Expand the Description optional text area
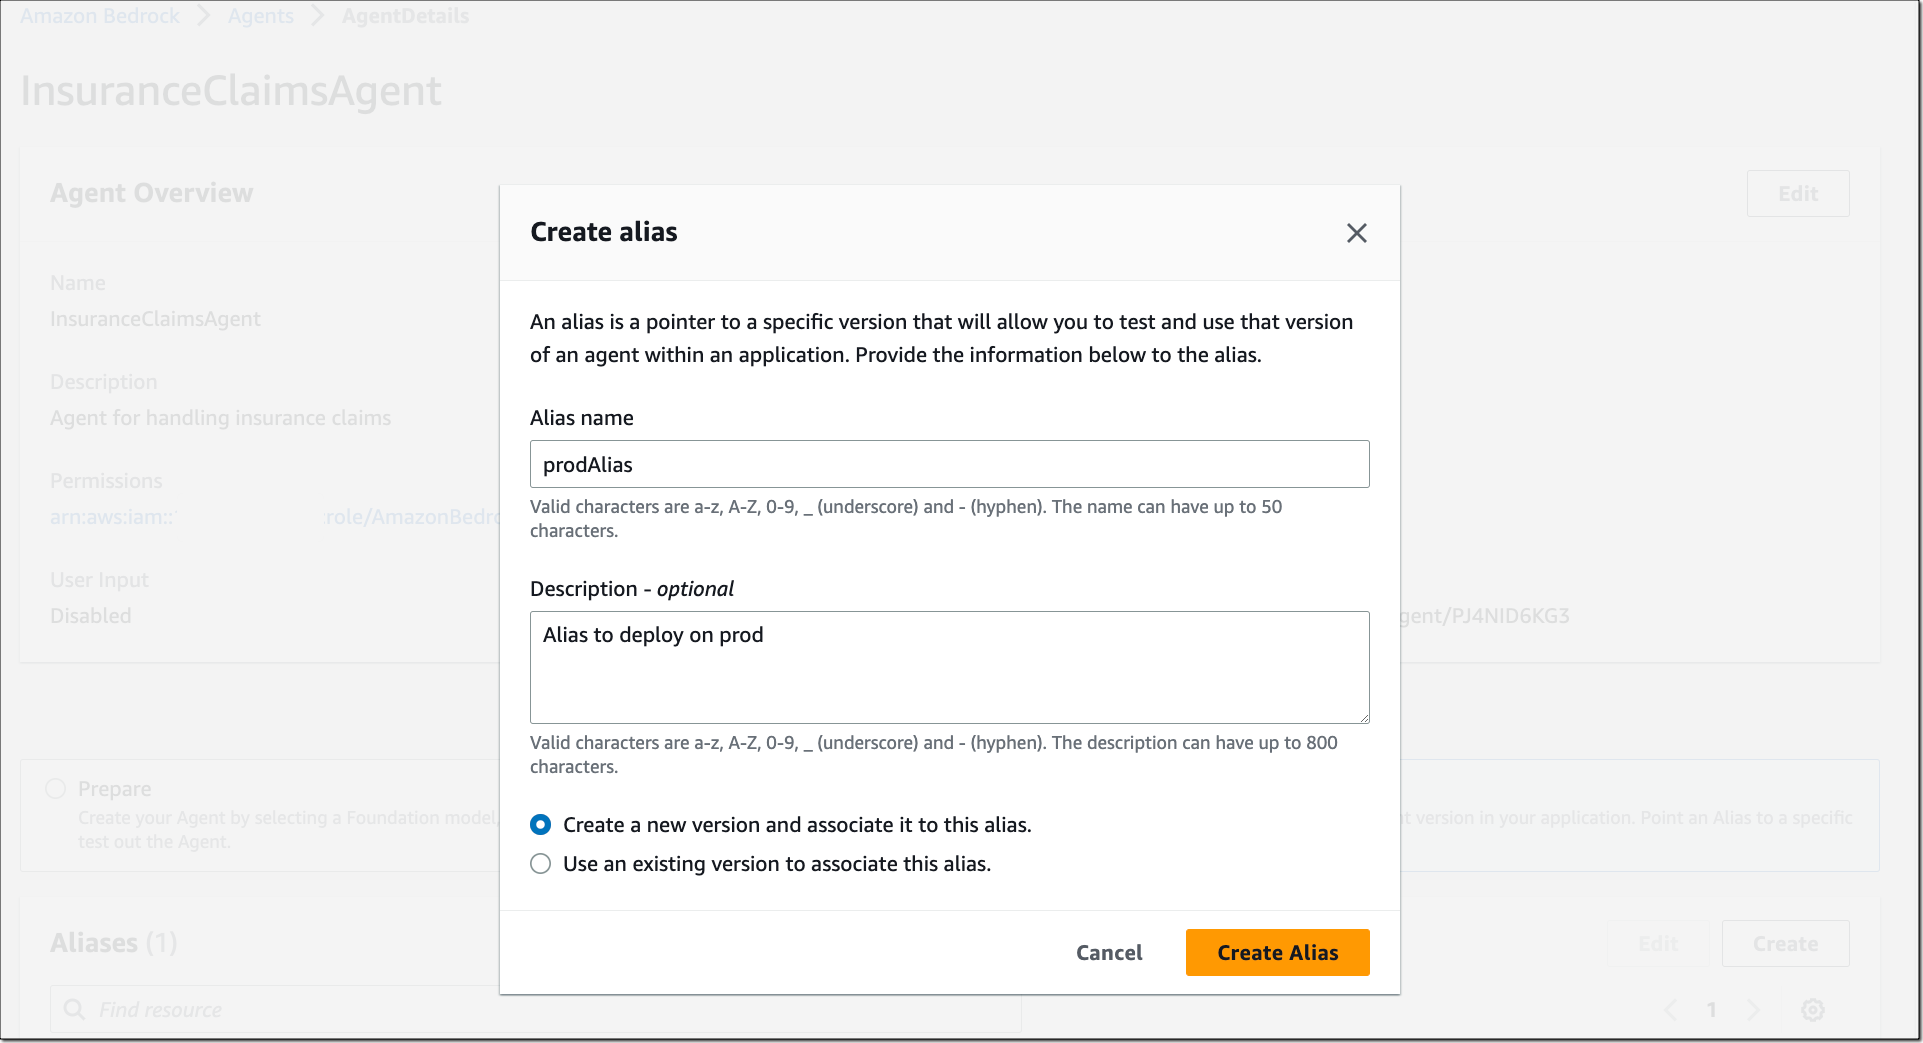Viewport: 1923px width, 1043px height. 1363,717
